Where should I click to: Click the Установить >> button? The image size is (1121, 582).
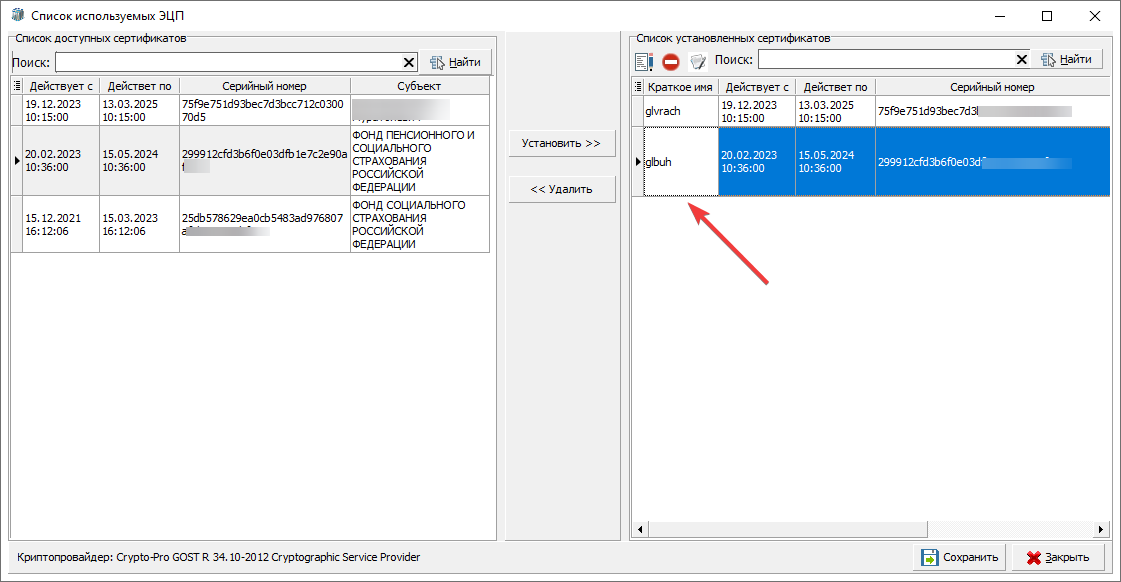click(561, 143)
